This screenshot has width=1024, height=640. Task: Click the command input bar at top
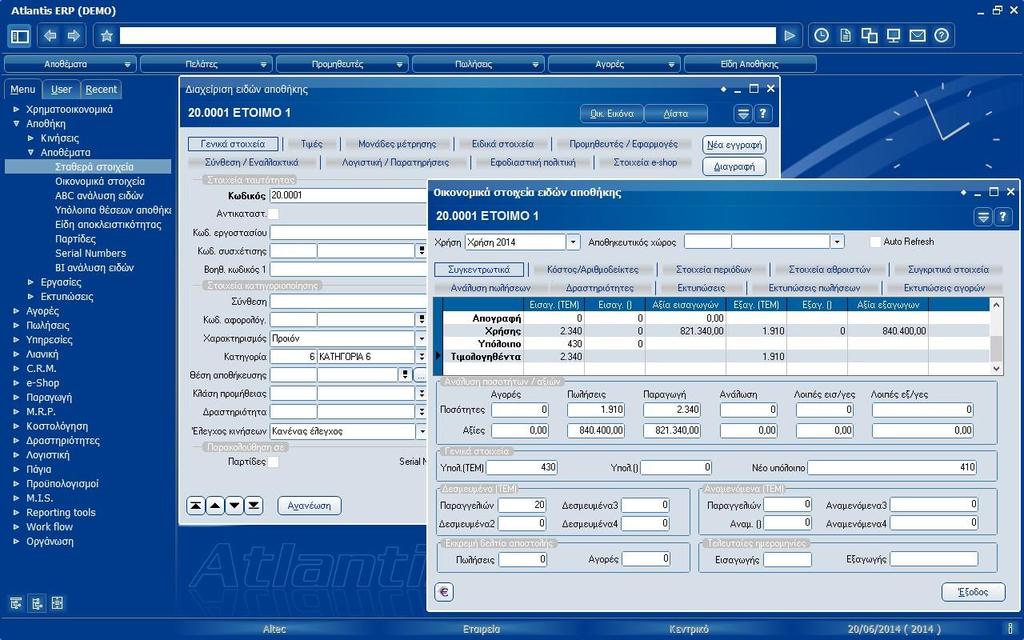click(x=447, y=36)
